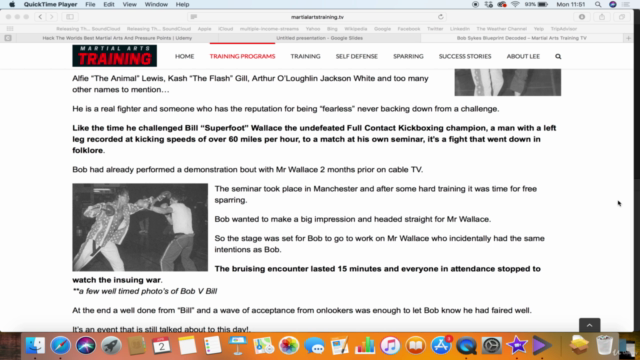Switch to the Udemy Hack Martial Arts tab
The width and height of the screenshot is (640, 360).
(x=117, y=38)
